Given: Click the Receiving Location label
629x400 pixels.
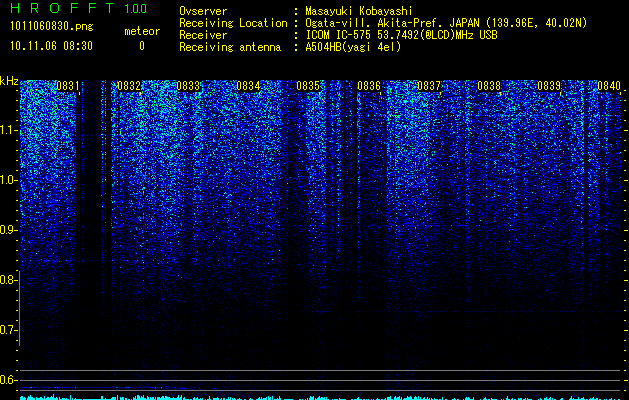Looking at the screenshot, I should (233, 23).
